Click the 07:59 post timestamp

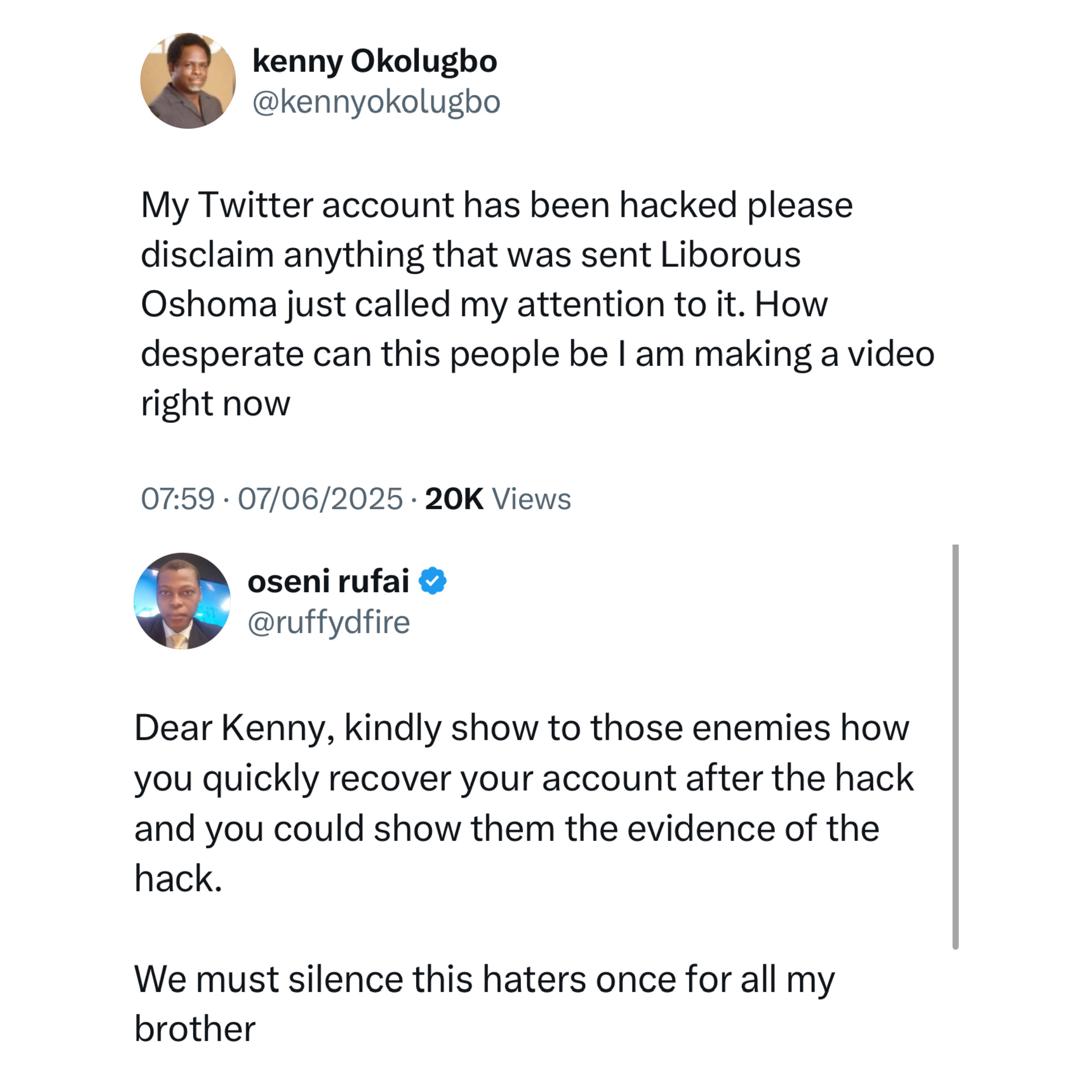[178, 498]
